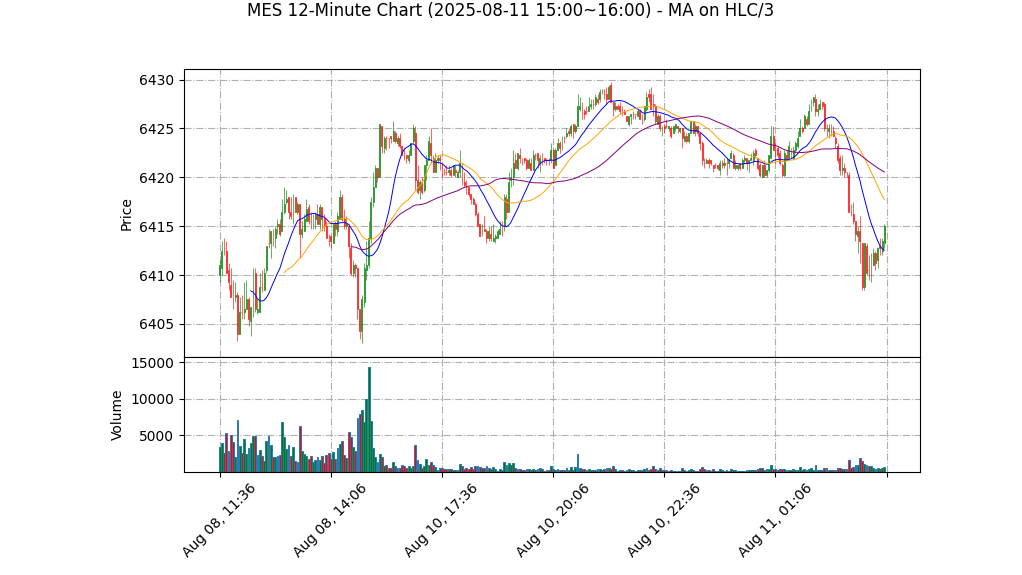Click the tallest volume bar near 15000
The height and width of the screenshot is (575, 1022).
pos(370,420)
